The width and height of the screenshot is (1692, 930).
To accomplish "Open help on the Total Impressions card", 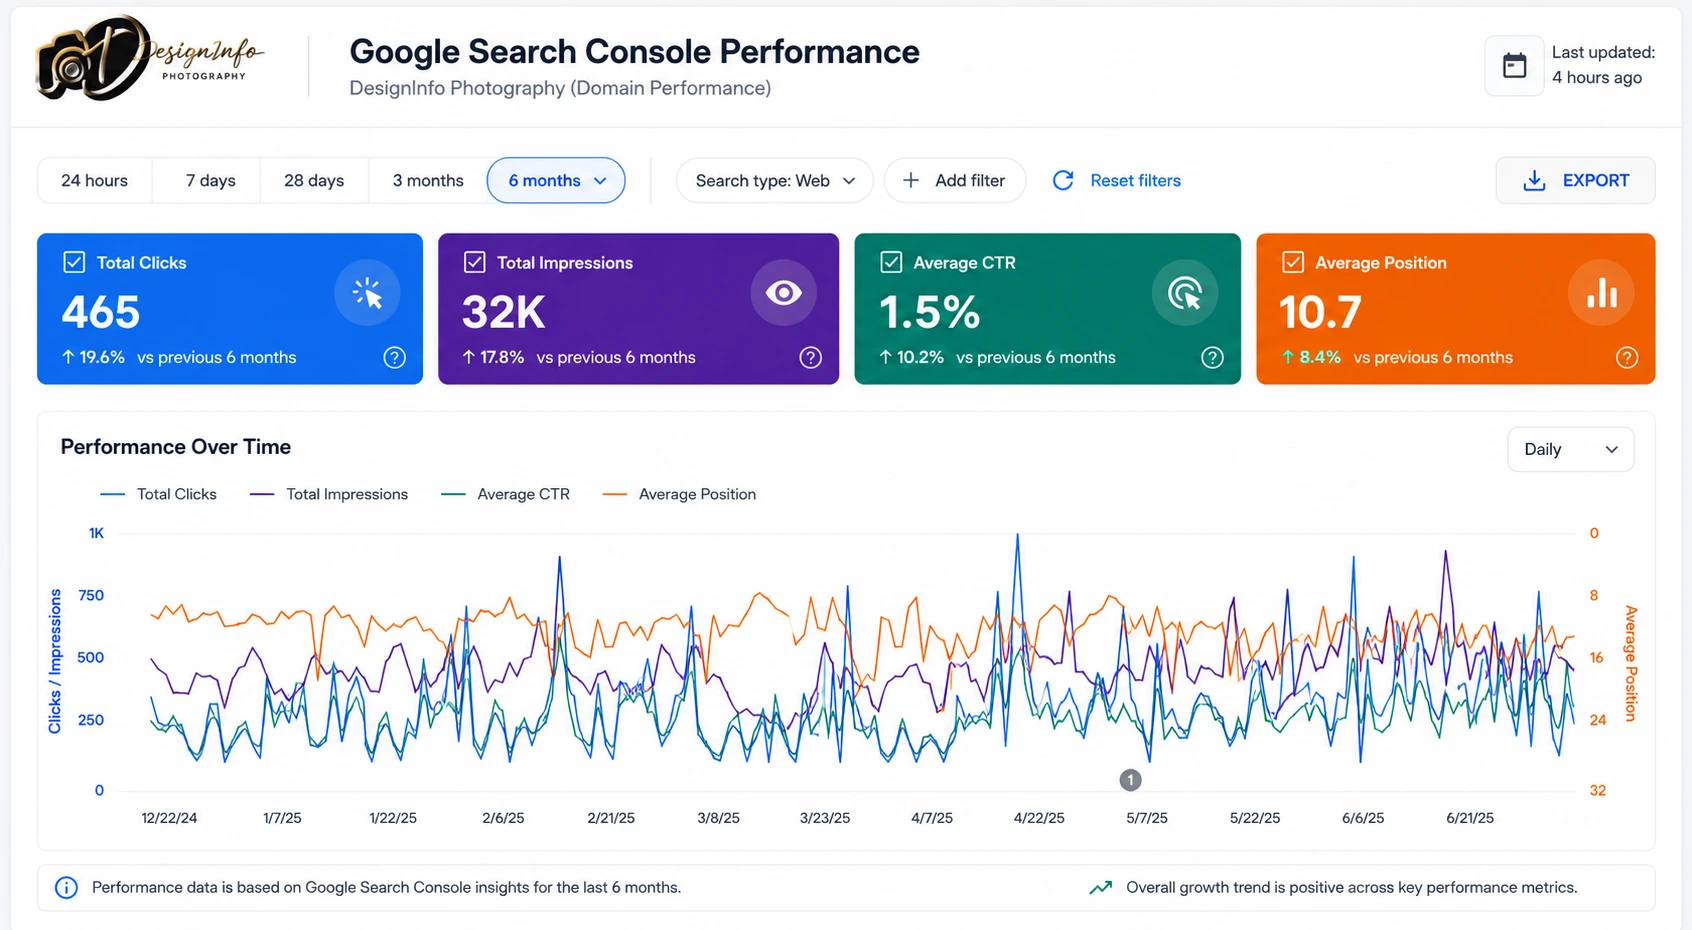I will tap(811, 357).
